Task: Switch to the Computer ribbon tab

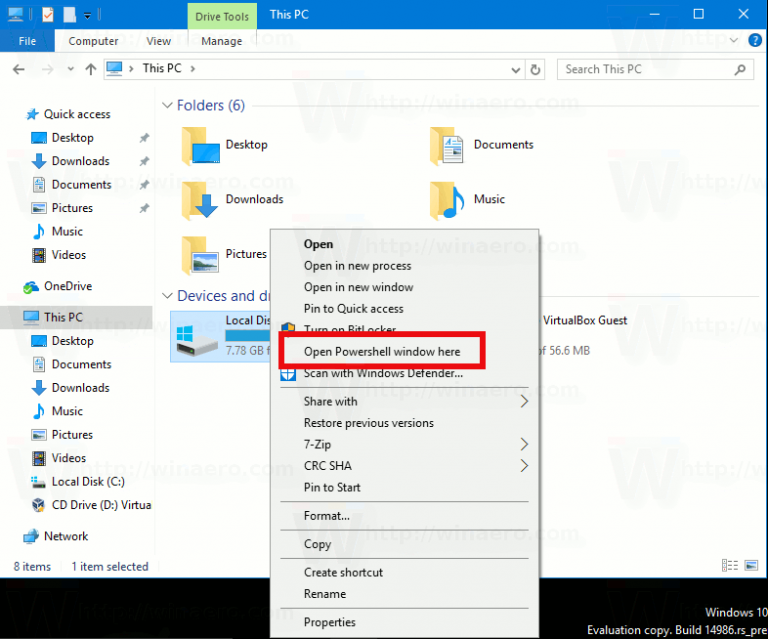Action: pos(93,41)
